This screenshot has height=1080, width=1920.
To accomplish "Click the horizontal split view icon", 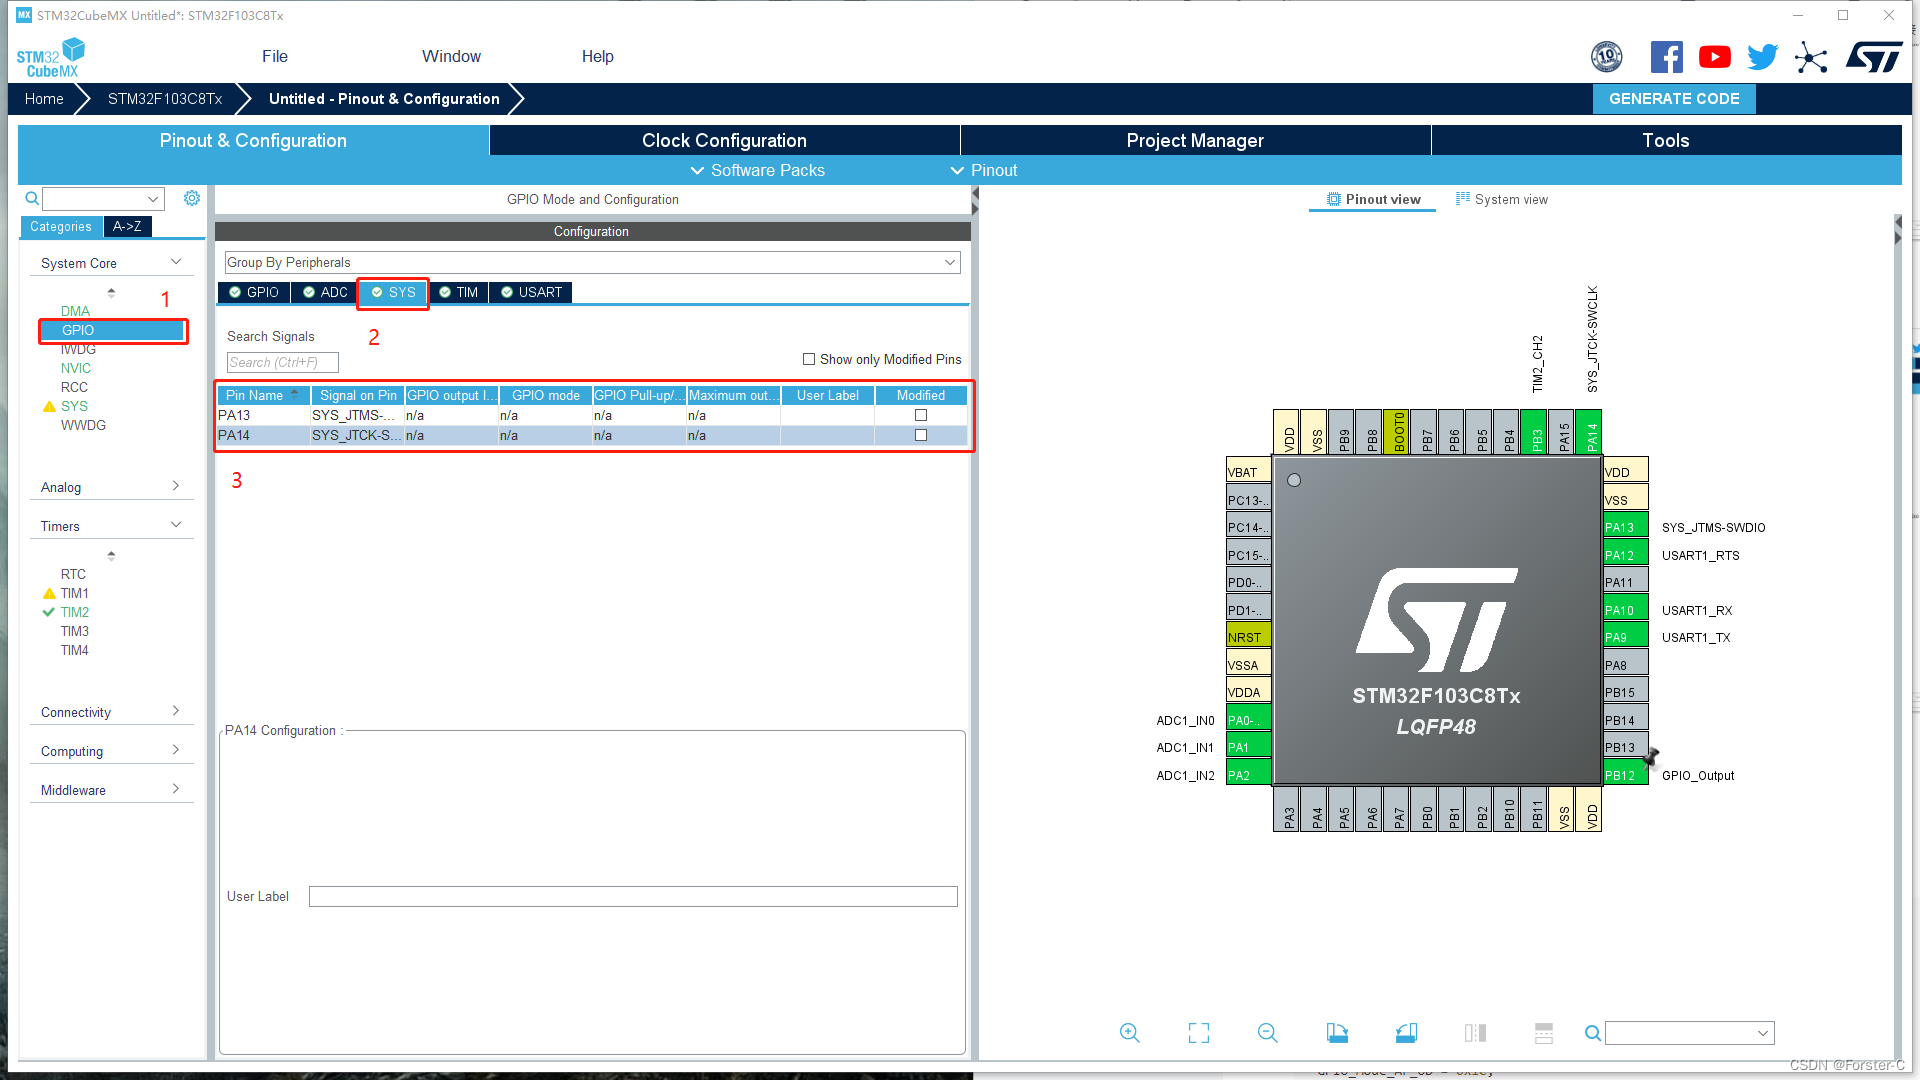I will point(1544,1033).
